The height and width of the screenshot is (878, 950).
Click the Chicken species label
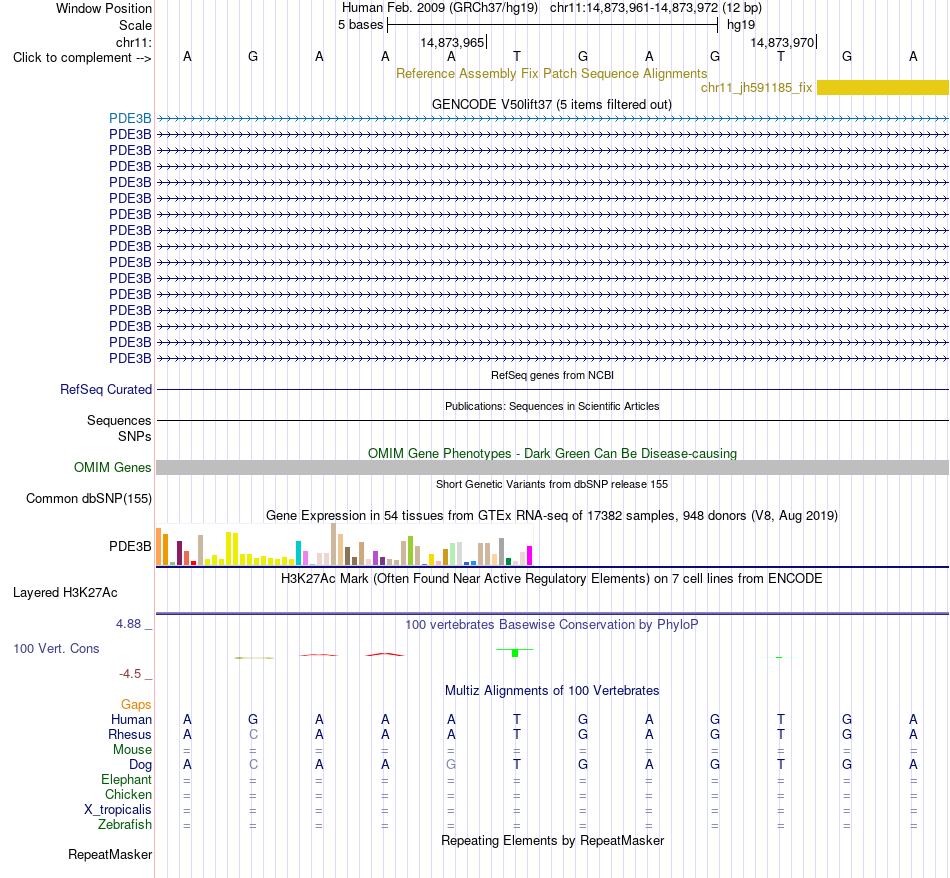(128, 794)
